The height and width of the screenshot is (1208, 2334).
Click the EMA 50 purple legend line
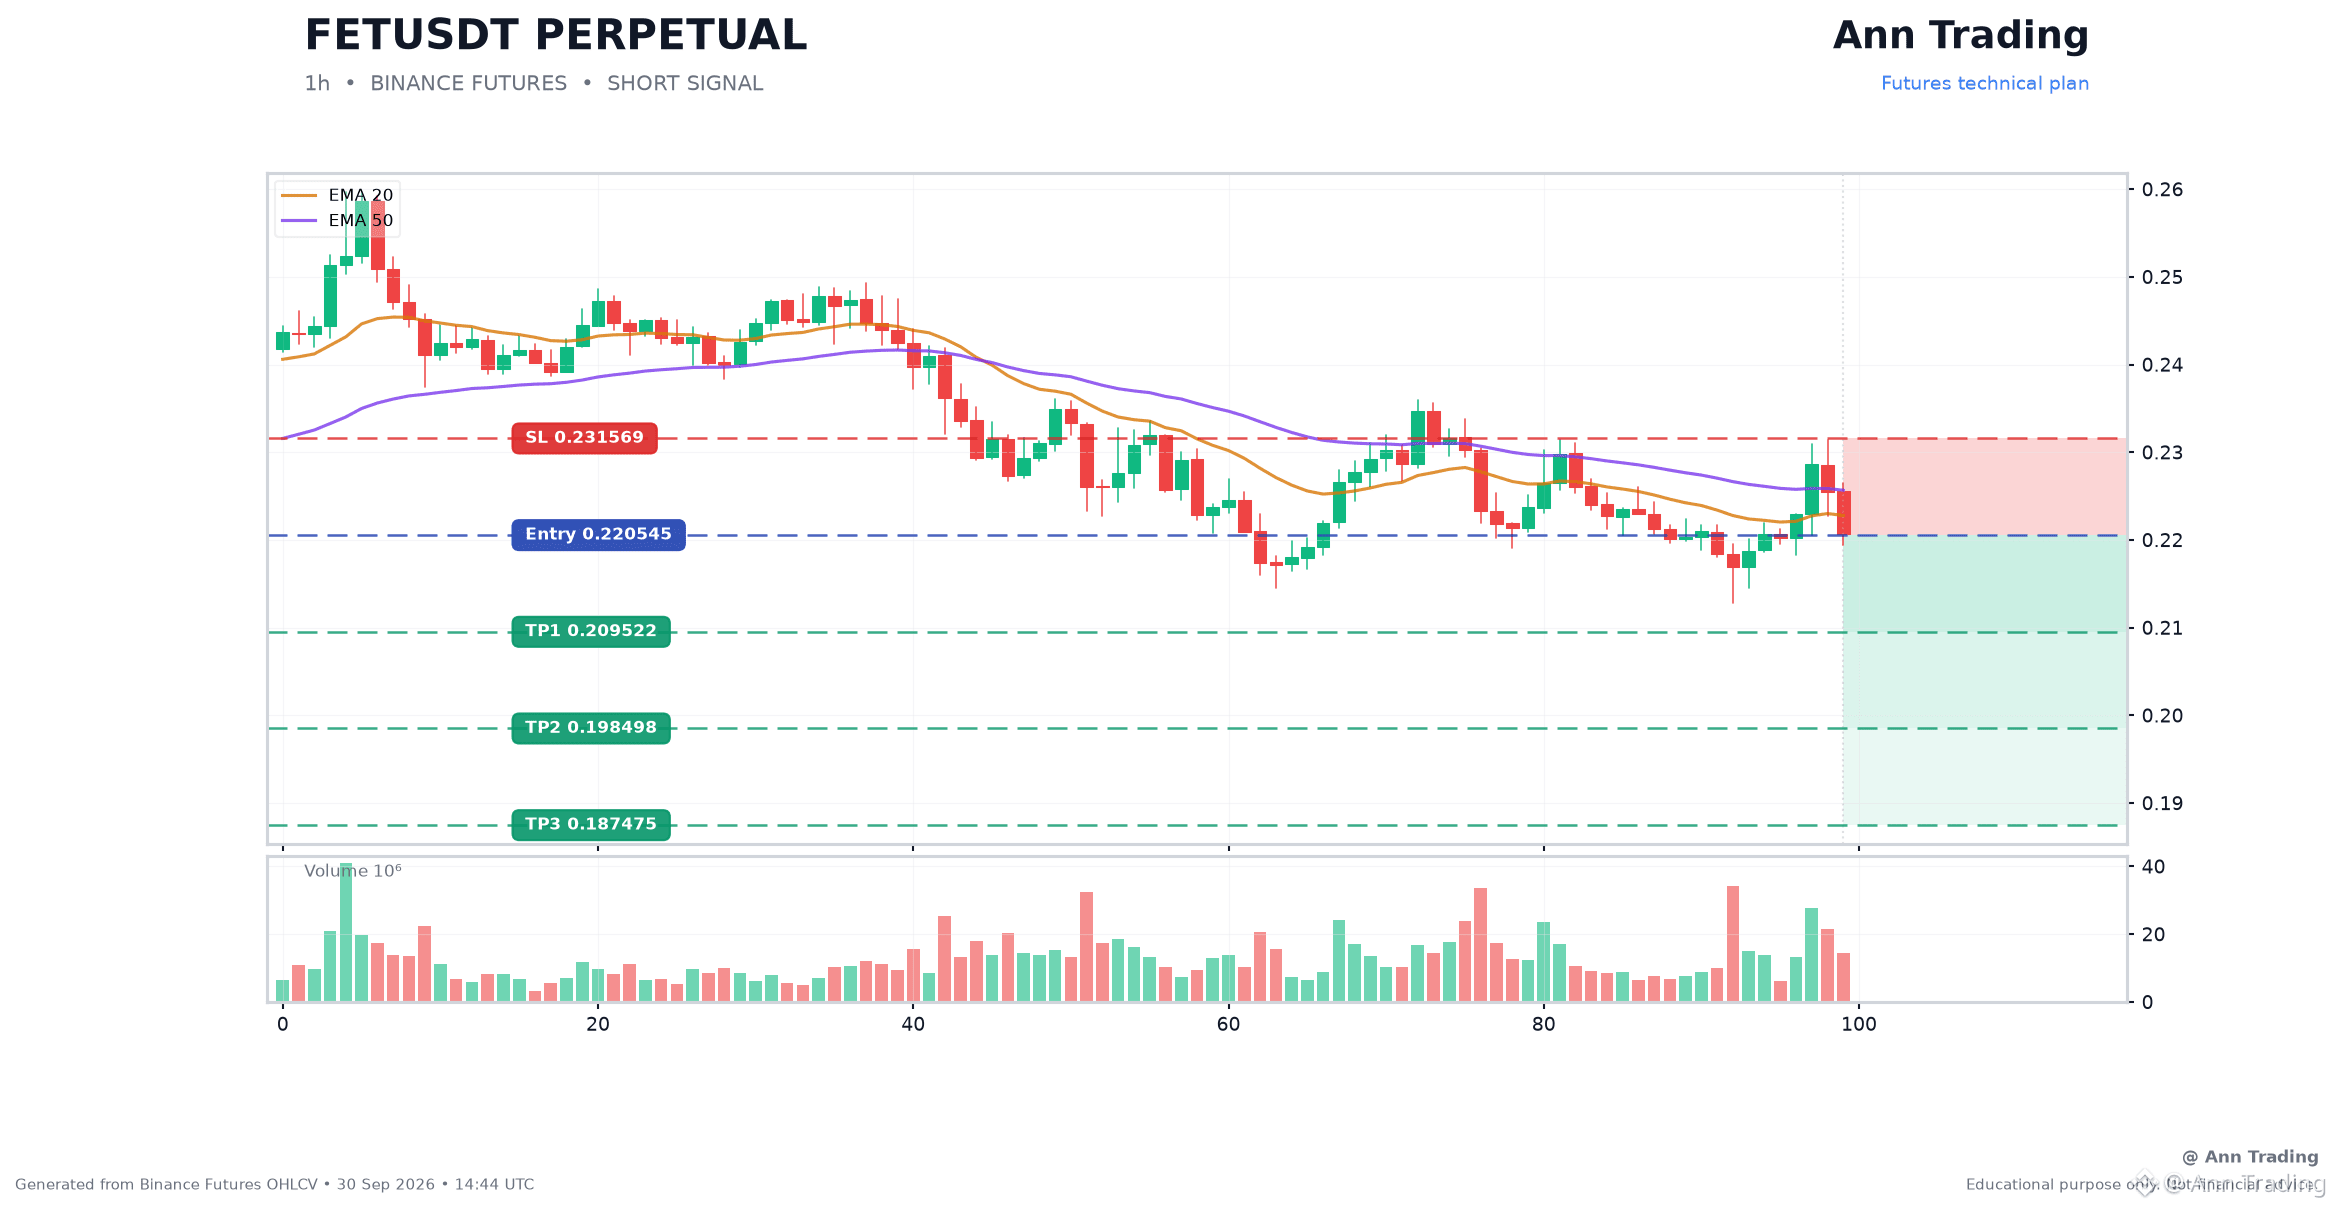[x=299, y=220]
